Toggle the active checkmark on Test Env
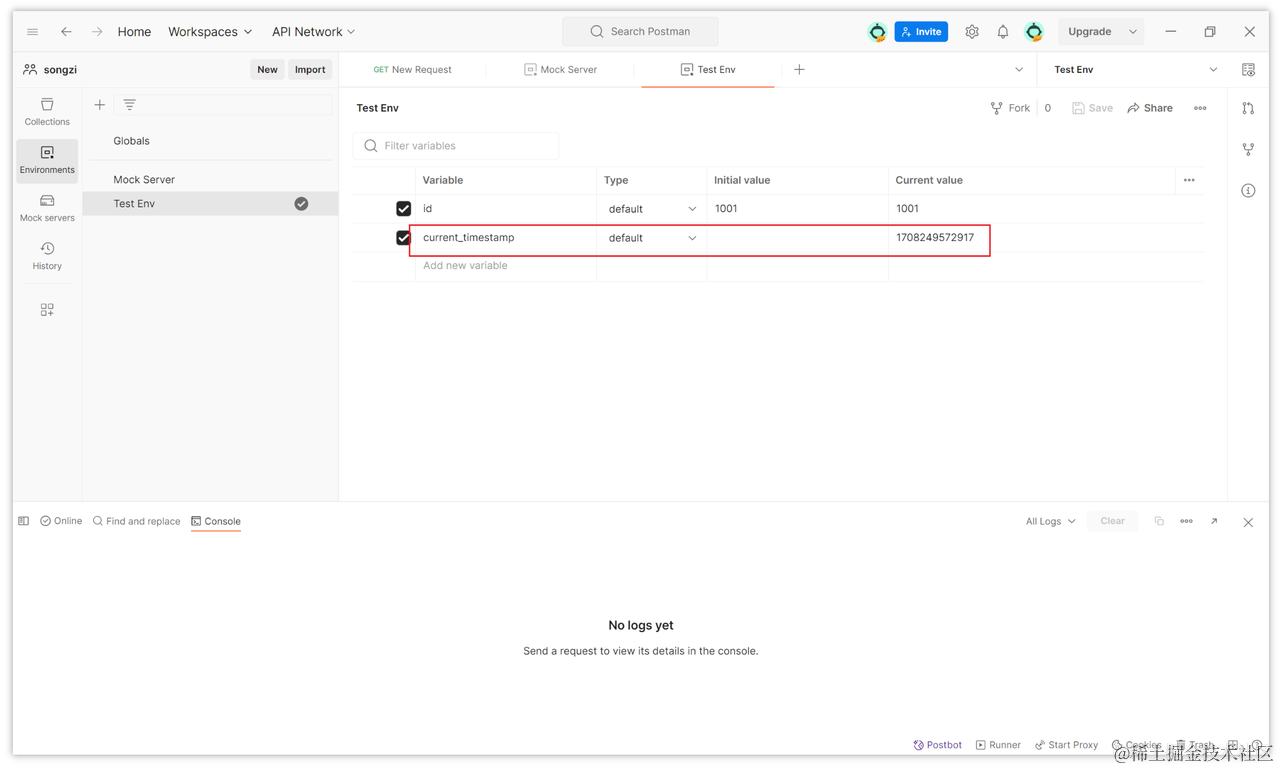The height and width of the screenshot is (770, 1280). tap(301, 204)
